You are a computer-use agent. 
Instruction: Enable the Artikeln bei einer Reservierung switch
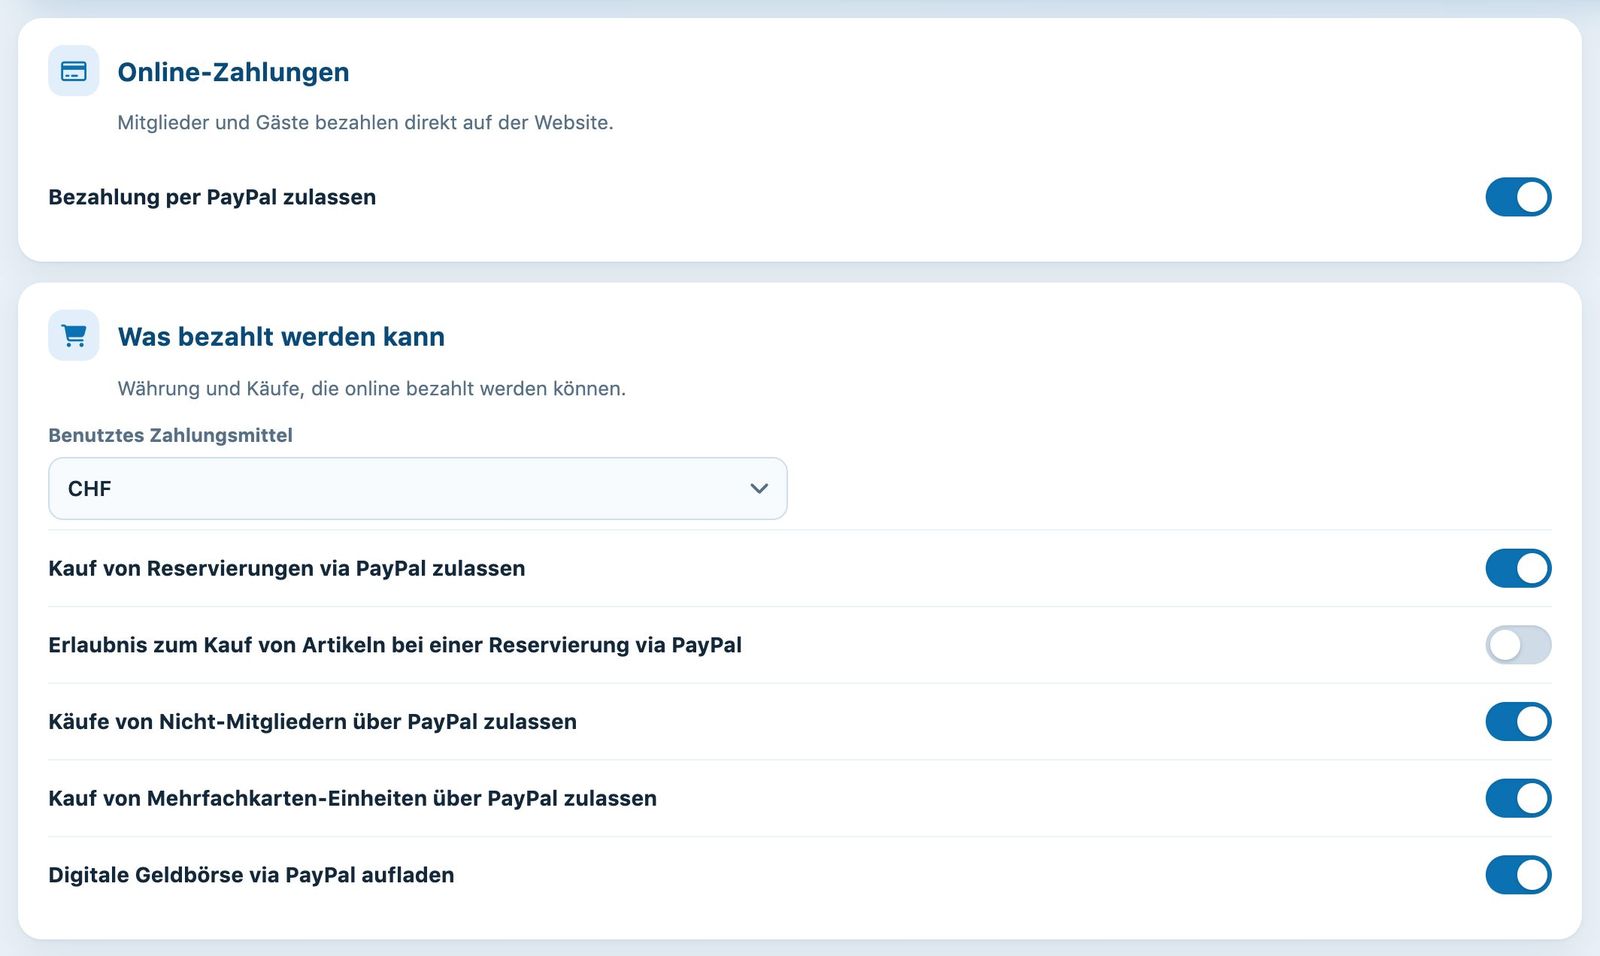pyautogui.click(x=1518, y=645)
